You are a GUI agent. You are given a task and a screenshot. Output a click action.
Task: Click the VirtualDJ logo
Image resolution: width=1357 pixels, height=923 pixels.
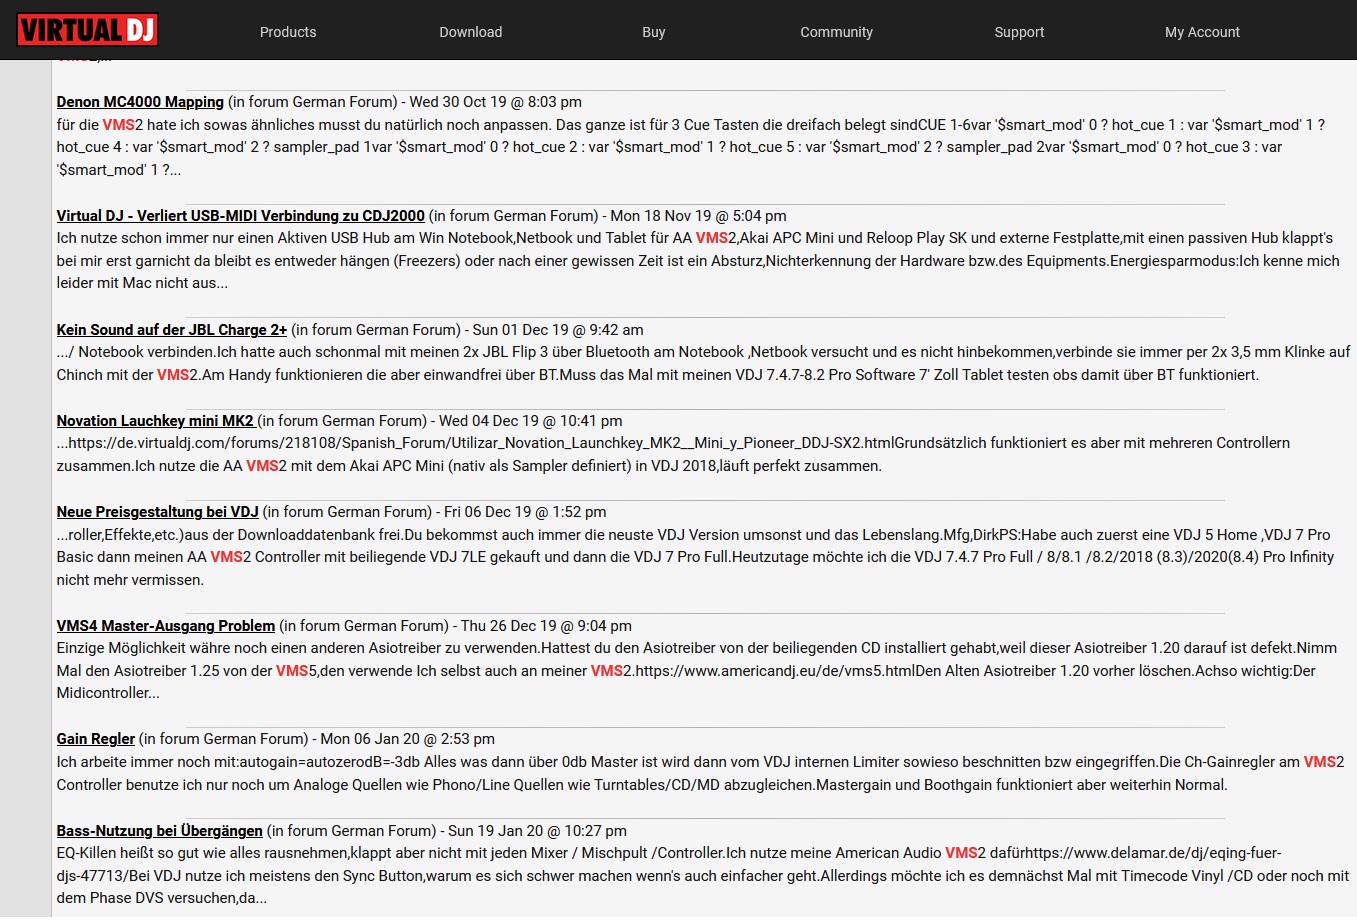[87, 30]
